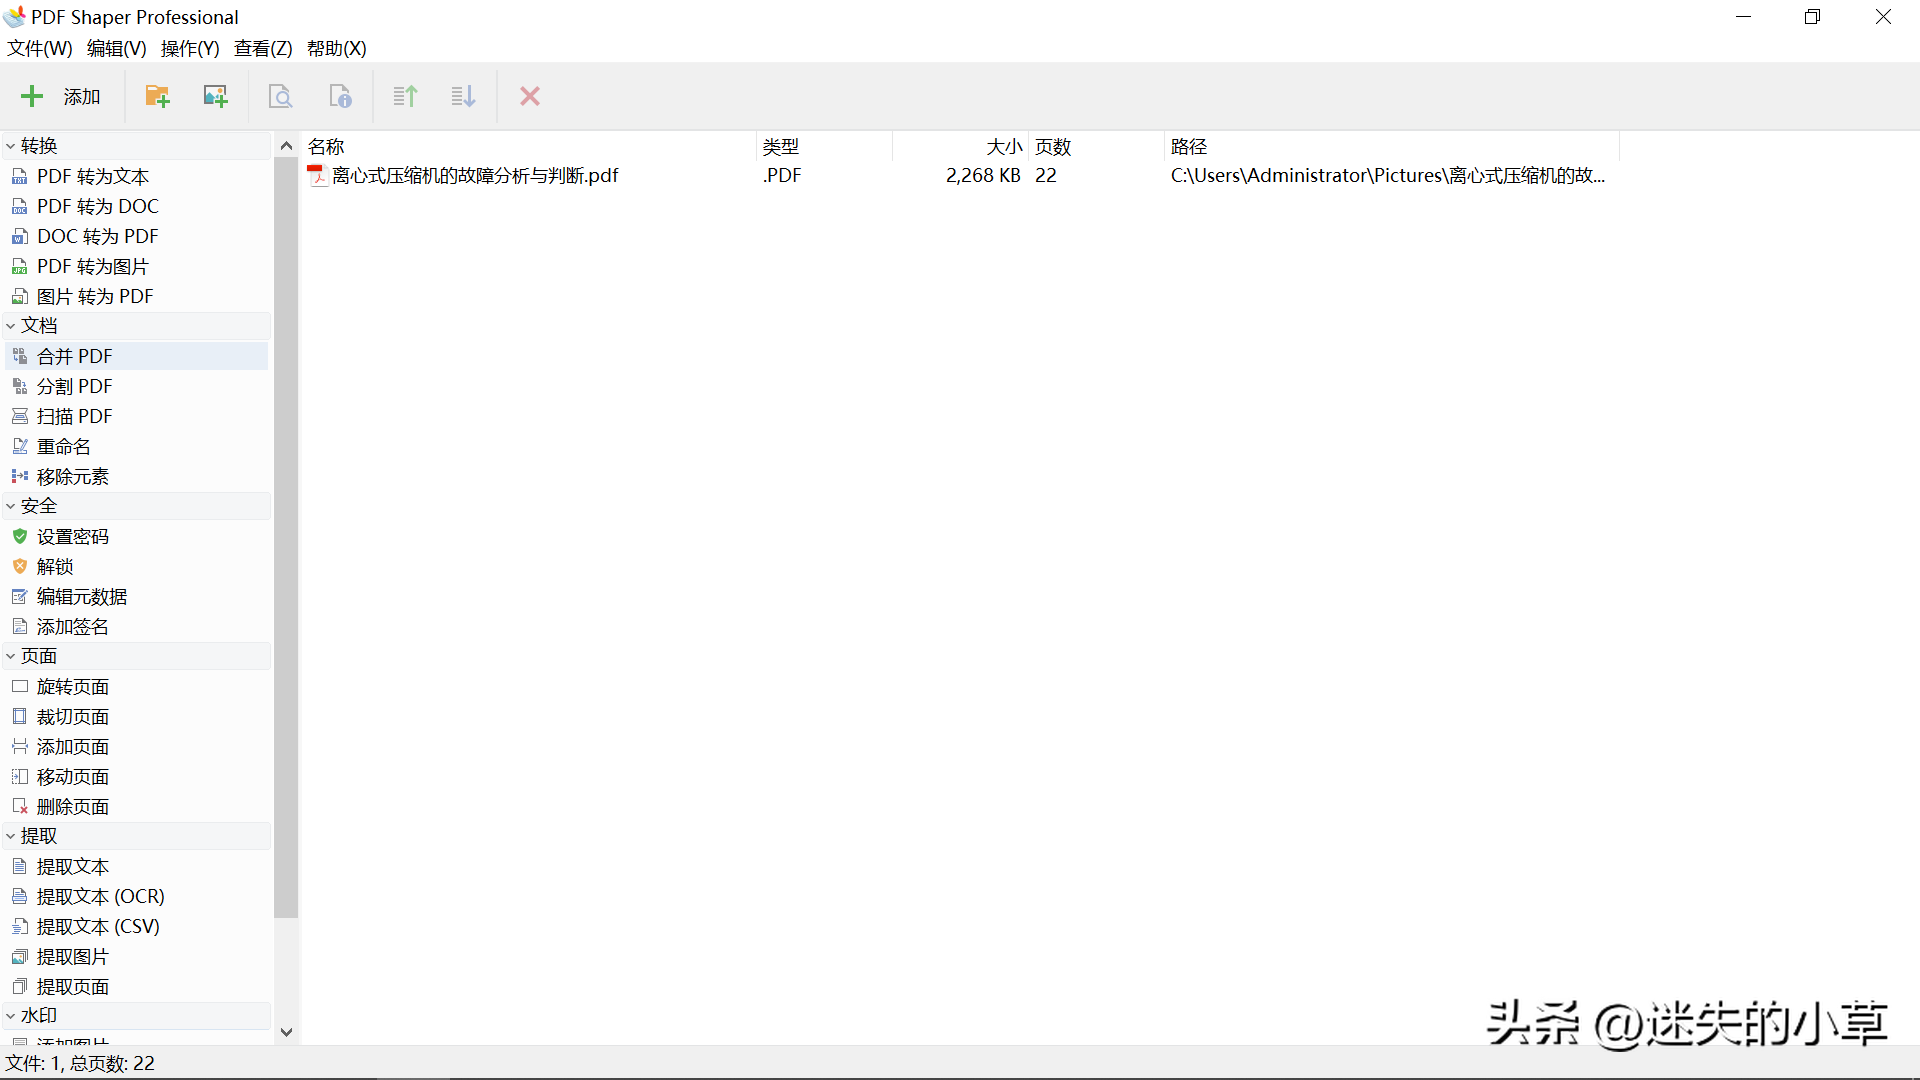
Task: Click the file path cell text
Action: [x=1387, y=176]
